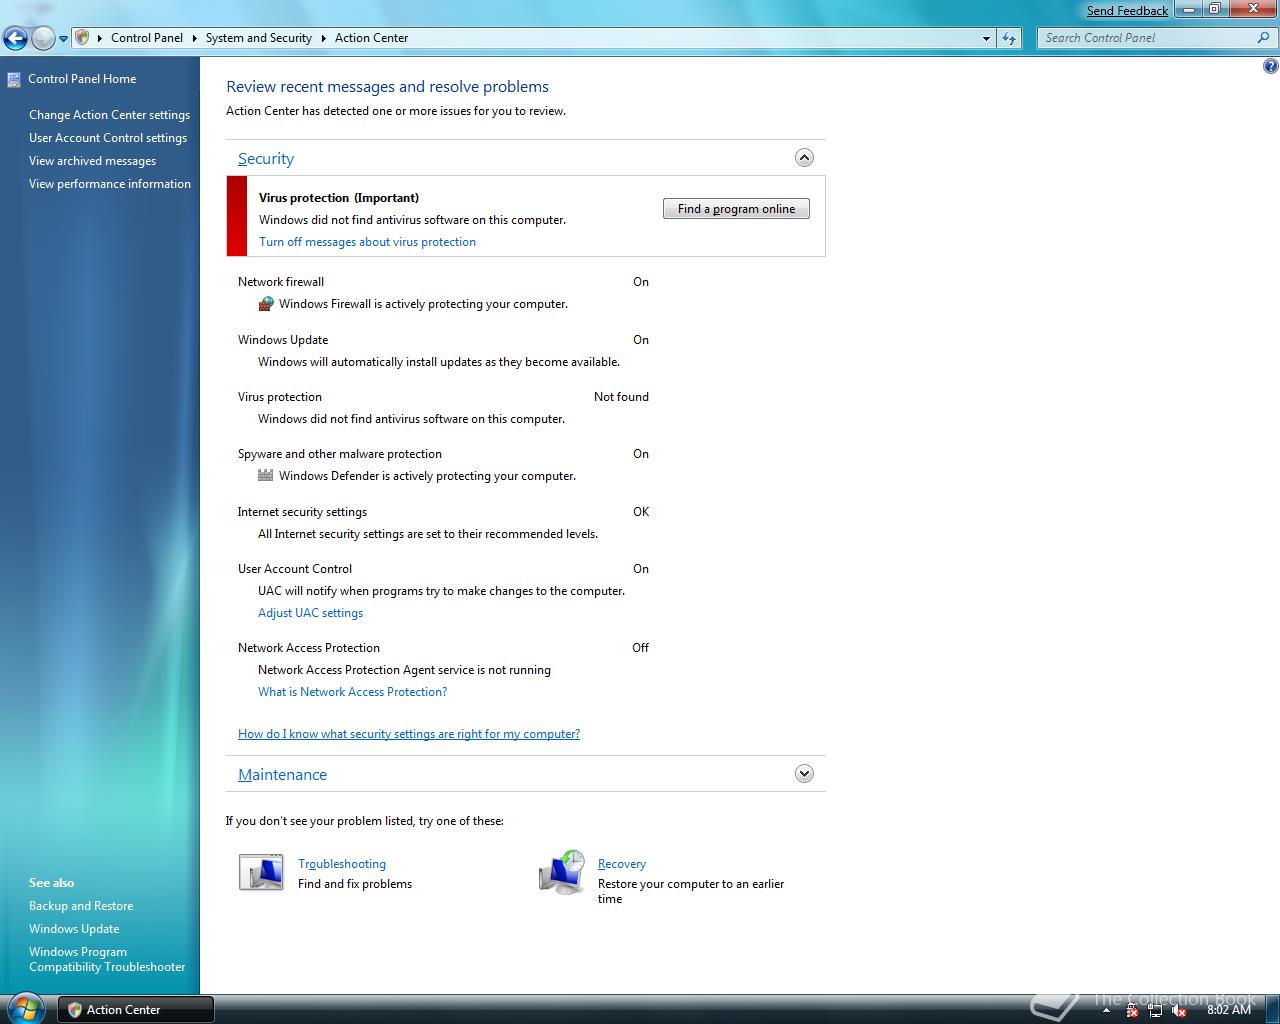Collapse the Security section chevron
1280x1024 pixels.
tap(804, 158)
